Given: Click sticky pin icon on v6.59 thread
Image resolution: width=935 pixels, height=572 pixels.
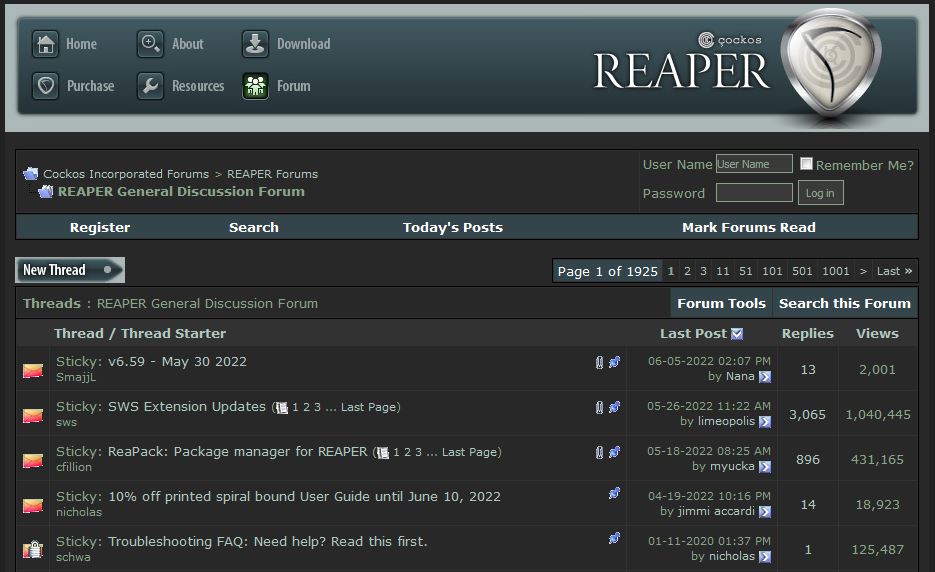Looking at the screenshot, I should [x=614, y=361].
